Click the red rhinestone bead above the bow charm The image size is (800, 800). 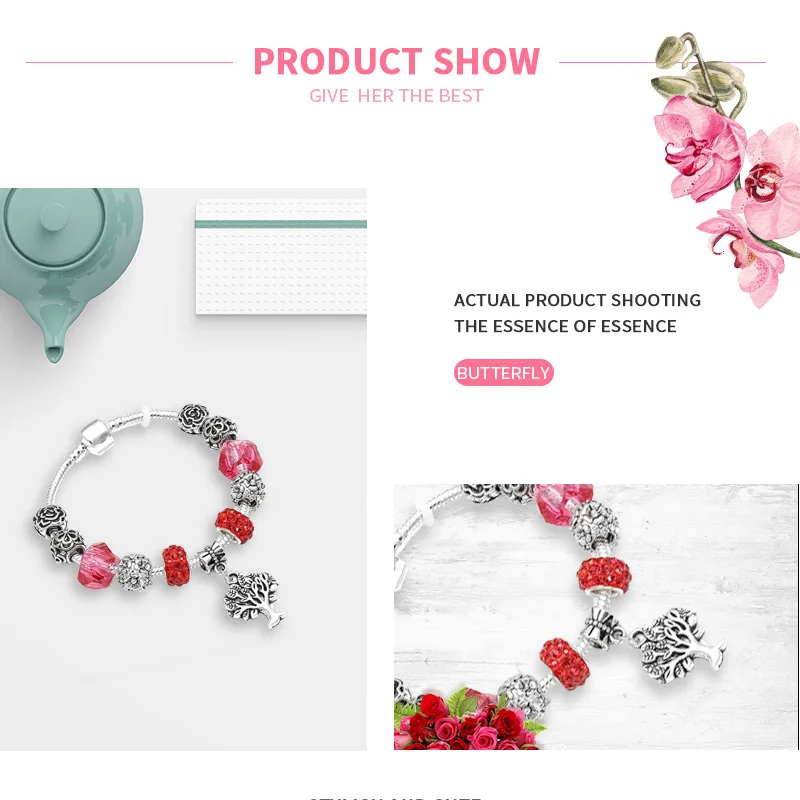coord(234,526)
